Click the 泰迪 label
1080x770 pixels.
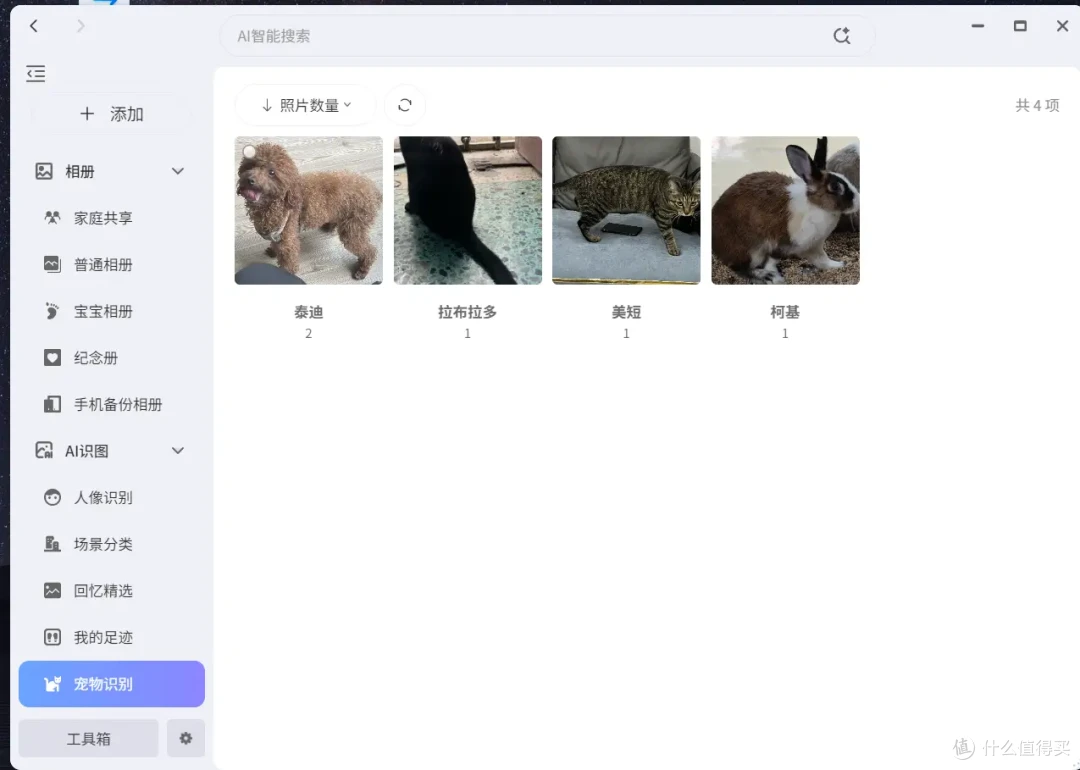pyautogui.click(x=309, y=313)
